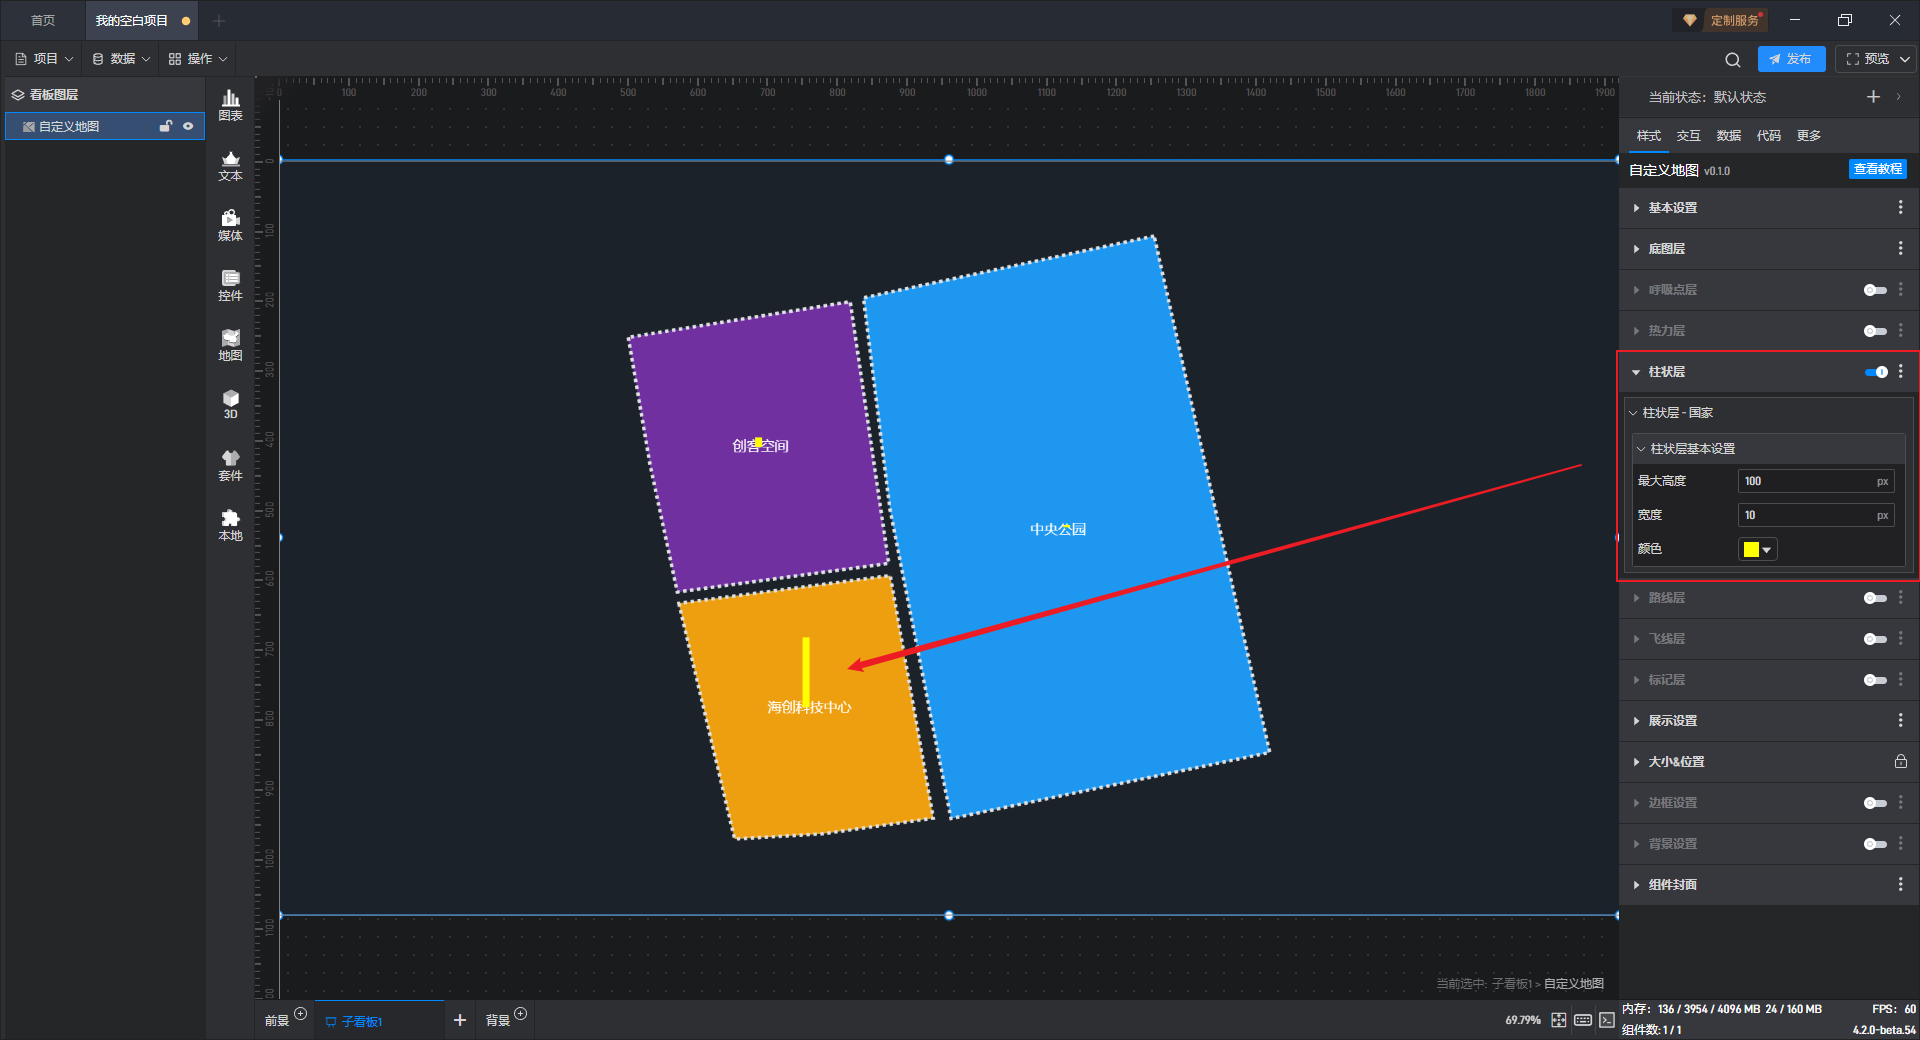The height and width of the screenshot is (1040, 1920).
Task: Enable the 飞线层 toggle
Action: tap(1875, 639)
